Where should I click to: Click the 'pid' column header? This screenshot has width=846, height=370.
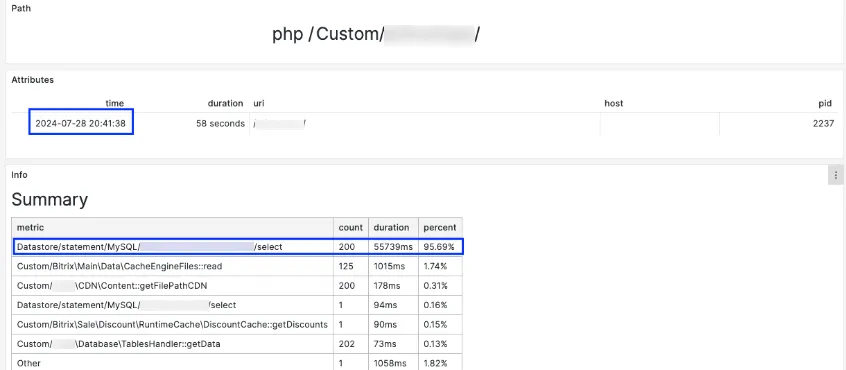point(826,103)
